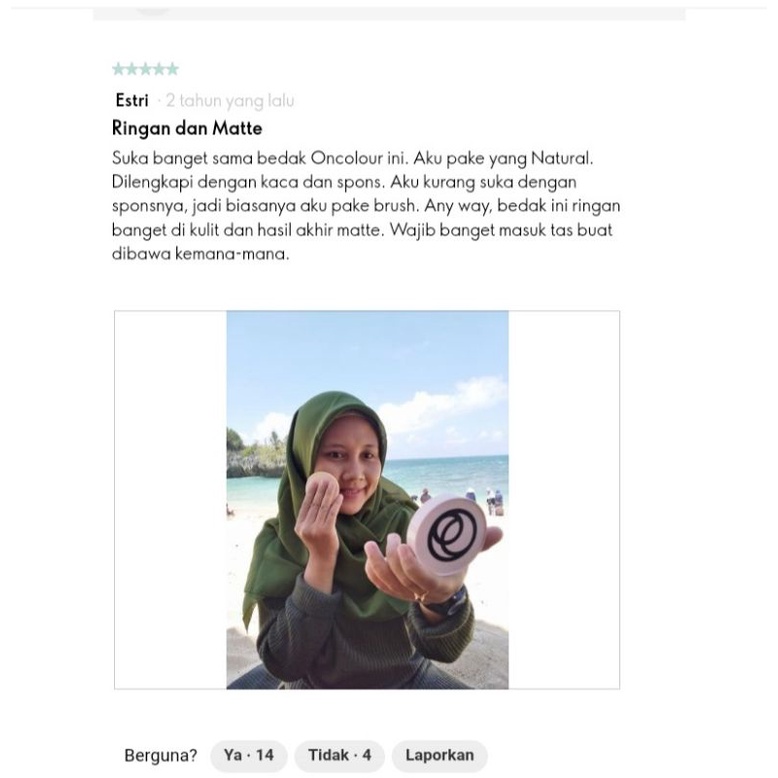The height and width of the screenshot is (778, 778).
Task: Click the white left margin of the photo frame
Action: (171, 499)
